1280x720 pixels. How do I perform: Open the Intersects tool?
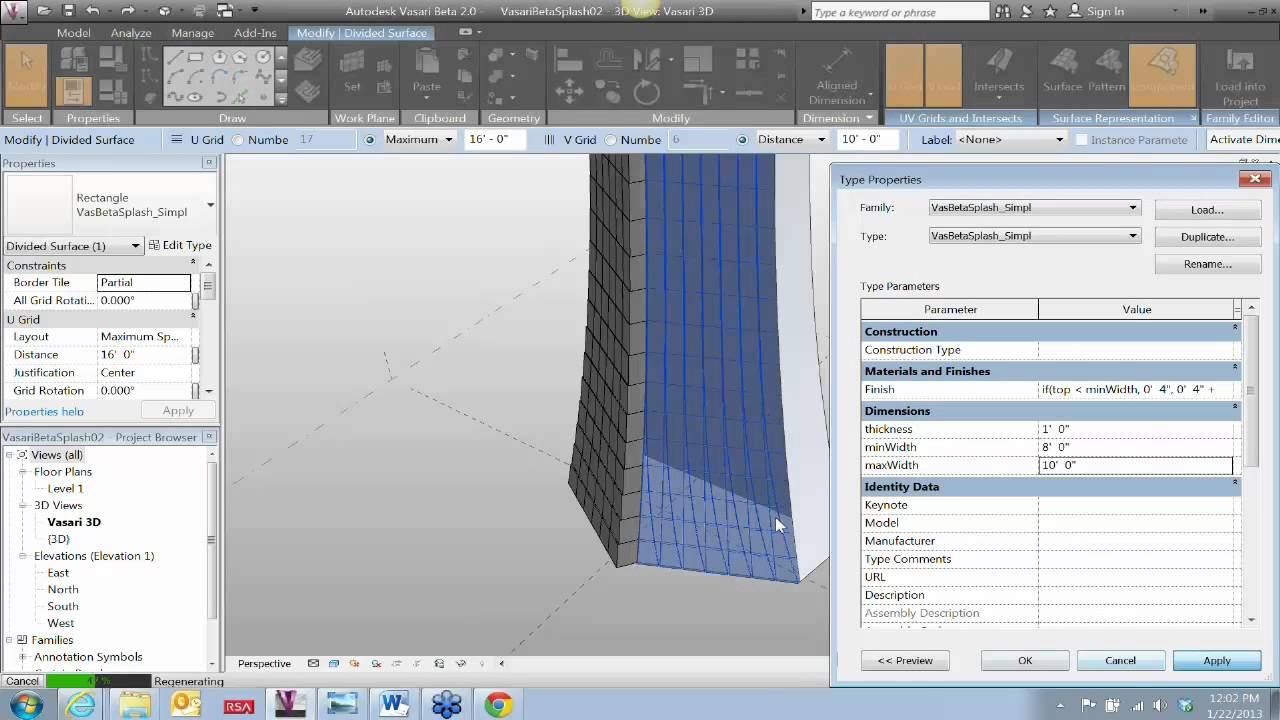[998, 75]
